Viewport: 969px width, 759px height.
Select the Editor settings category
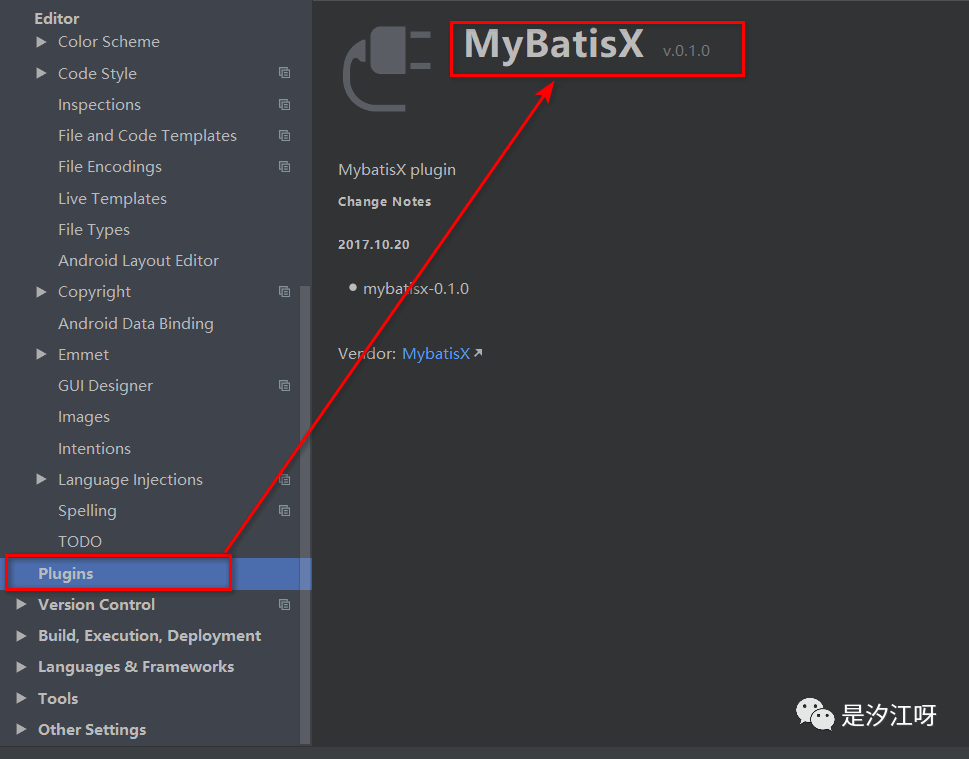tap(57, 19)
